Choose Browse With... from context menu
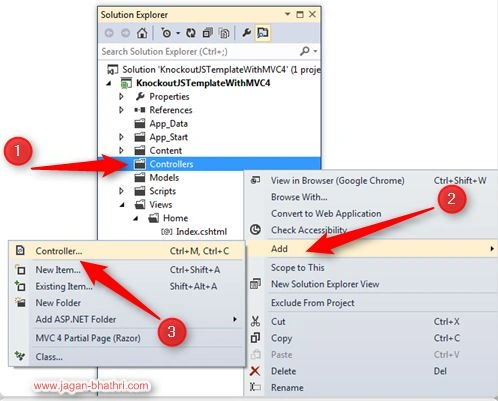This screenshot has height=401, width=498. click(371, 197)
